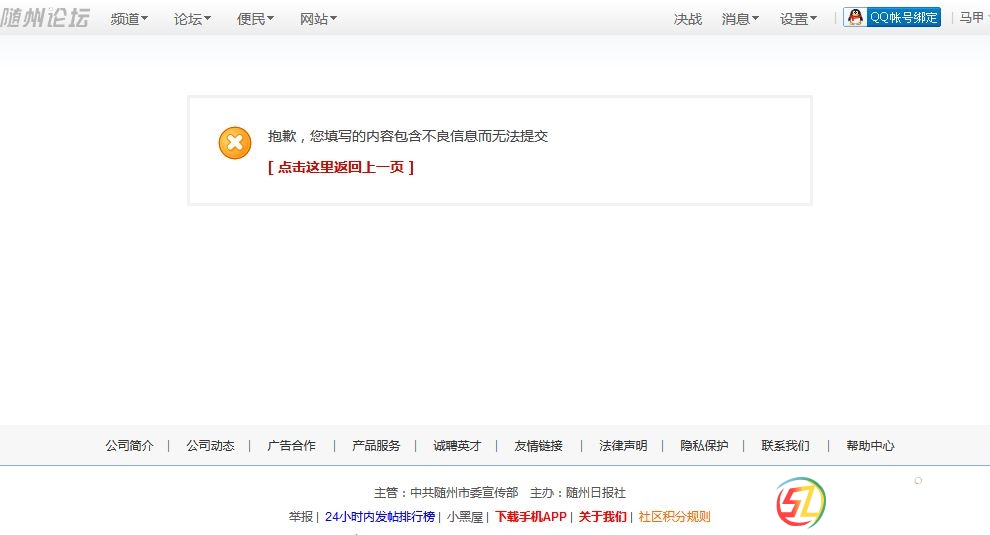Viewport: 990px width, 535px height.
Task: Click the orange error X icon
Action: pyautogui.click(x=235, y=143)
